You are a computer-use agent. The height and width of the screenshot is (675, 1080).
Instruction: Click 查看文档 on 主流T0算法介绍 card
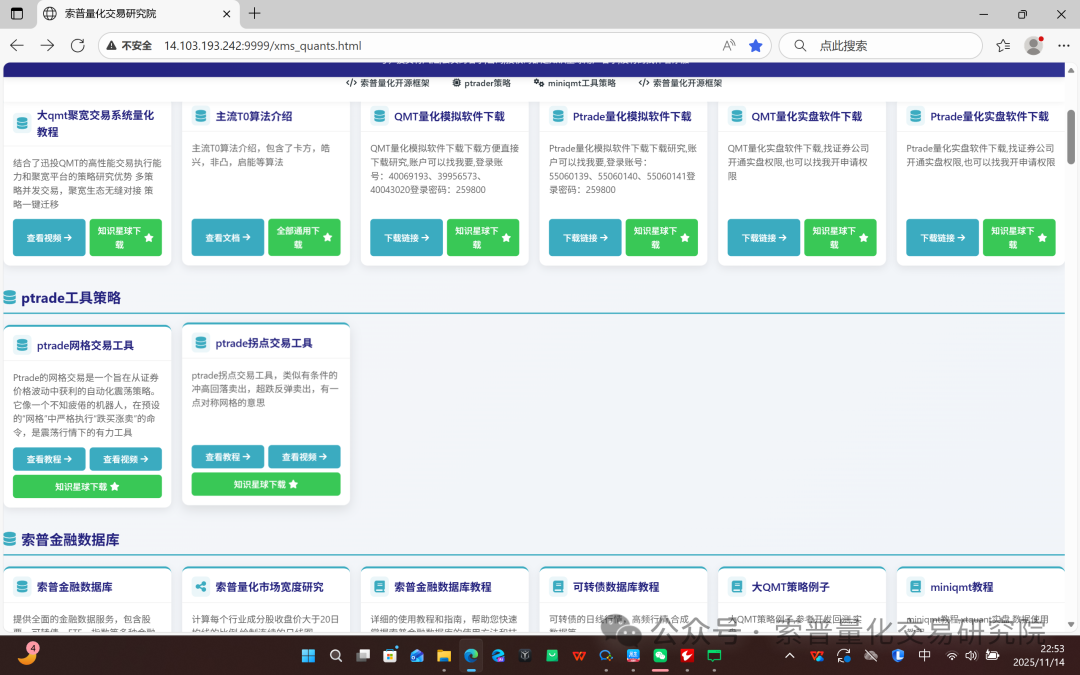(227, 238)
